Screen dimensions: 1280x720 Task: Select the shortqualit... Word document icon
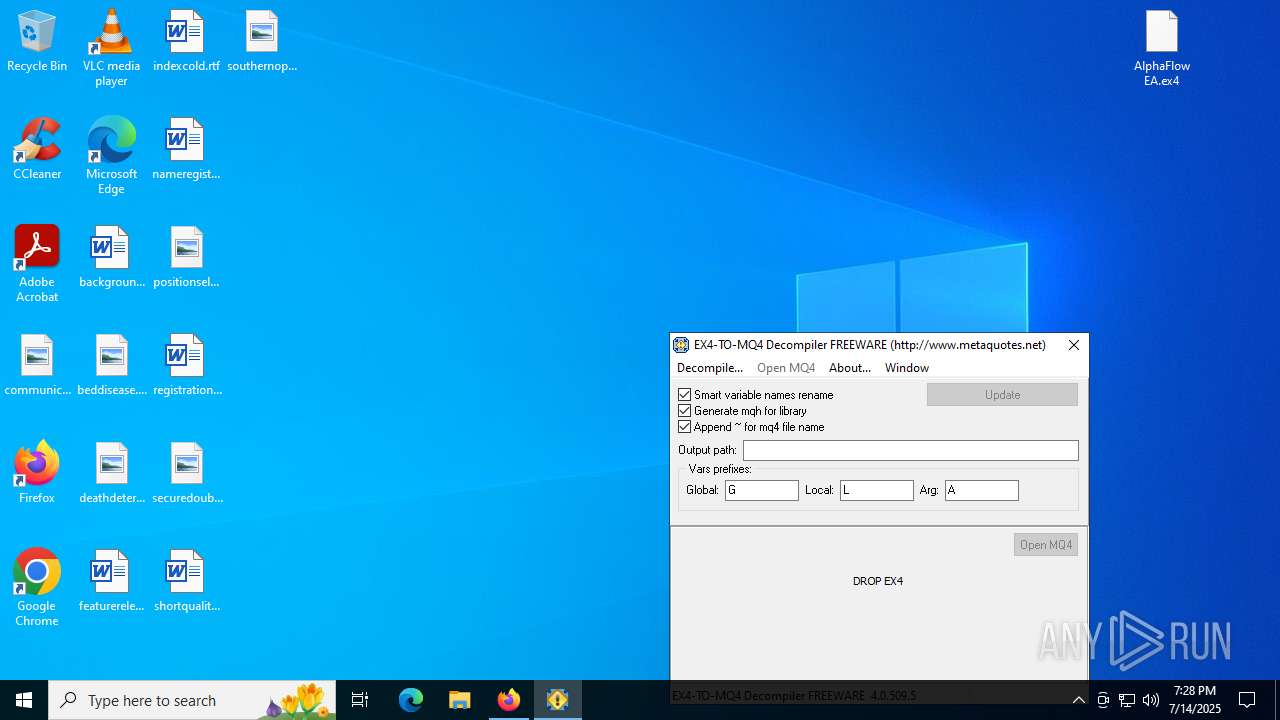[x=186, y=582]
